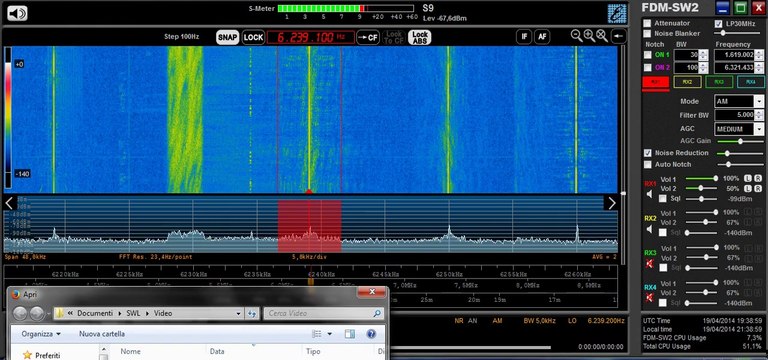Screen dimensions: 768x360
Task: Toggle the preview pane icon in Apri dialog
Action: [x=350, y=334]
